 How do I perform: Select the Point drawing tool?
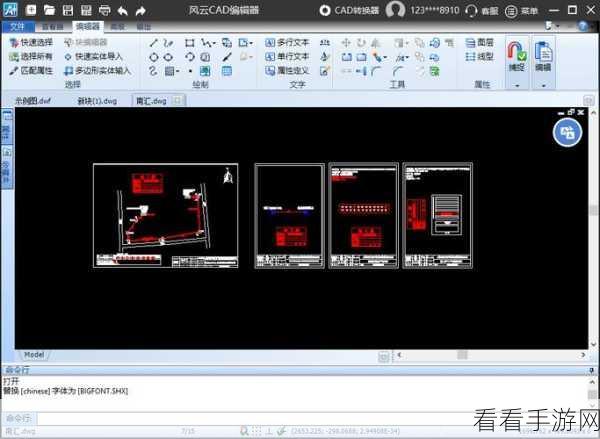coord(190,71)
